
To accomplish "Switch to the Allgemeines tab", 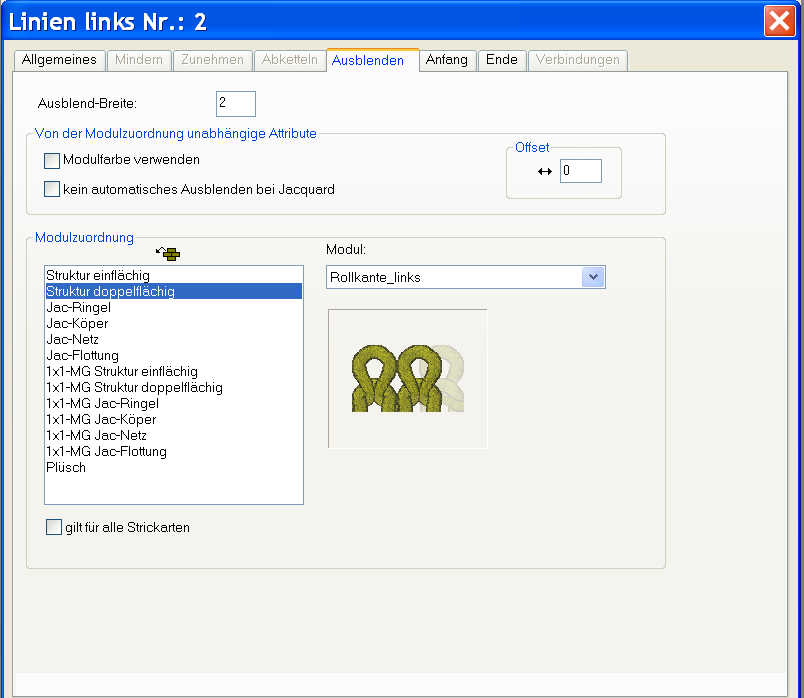I will (59, 60).
